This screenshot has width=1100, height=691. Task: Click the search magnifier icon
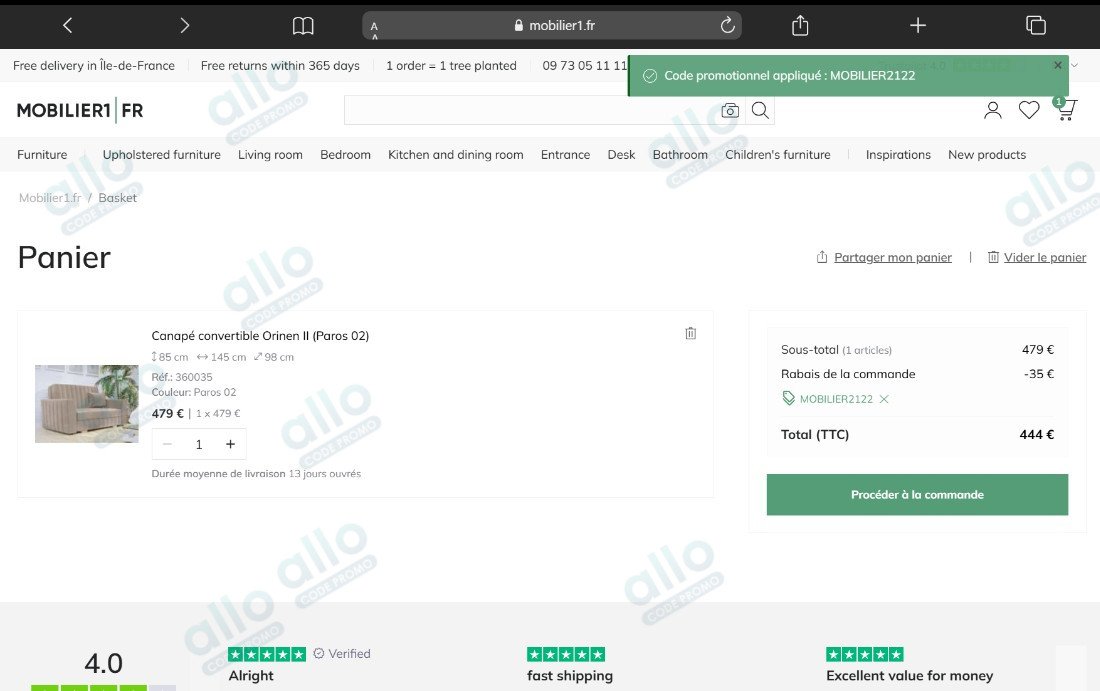click(x=760, y=110)
